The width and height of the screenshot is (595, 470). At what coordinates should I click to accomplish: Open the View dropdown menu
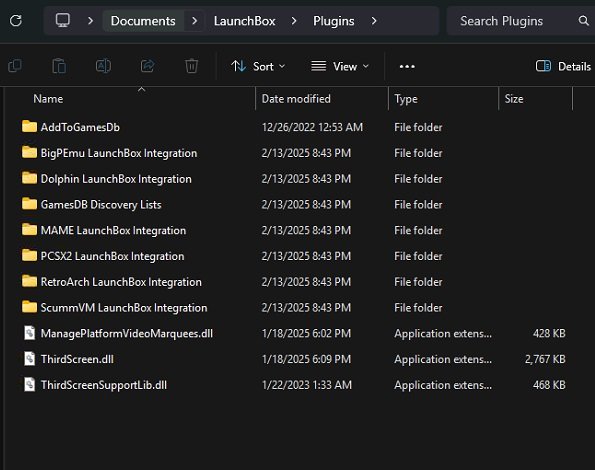coord(340,66)
